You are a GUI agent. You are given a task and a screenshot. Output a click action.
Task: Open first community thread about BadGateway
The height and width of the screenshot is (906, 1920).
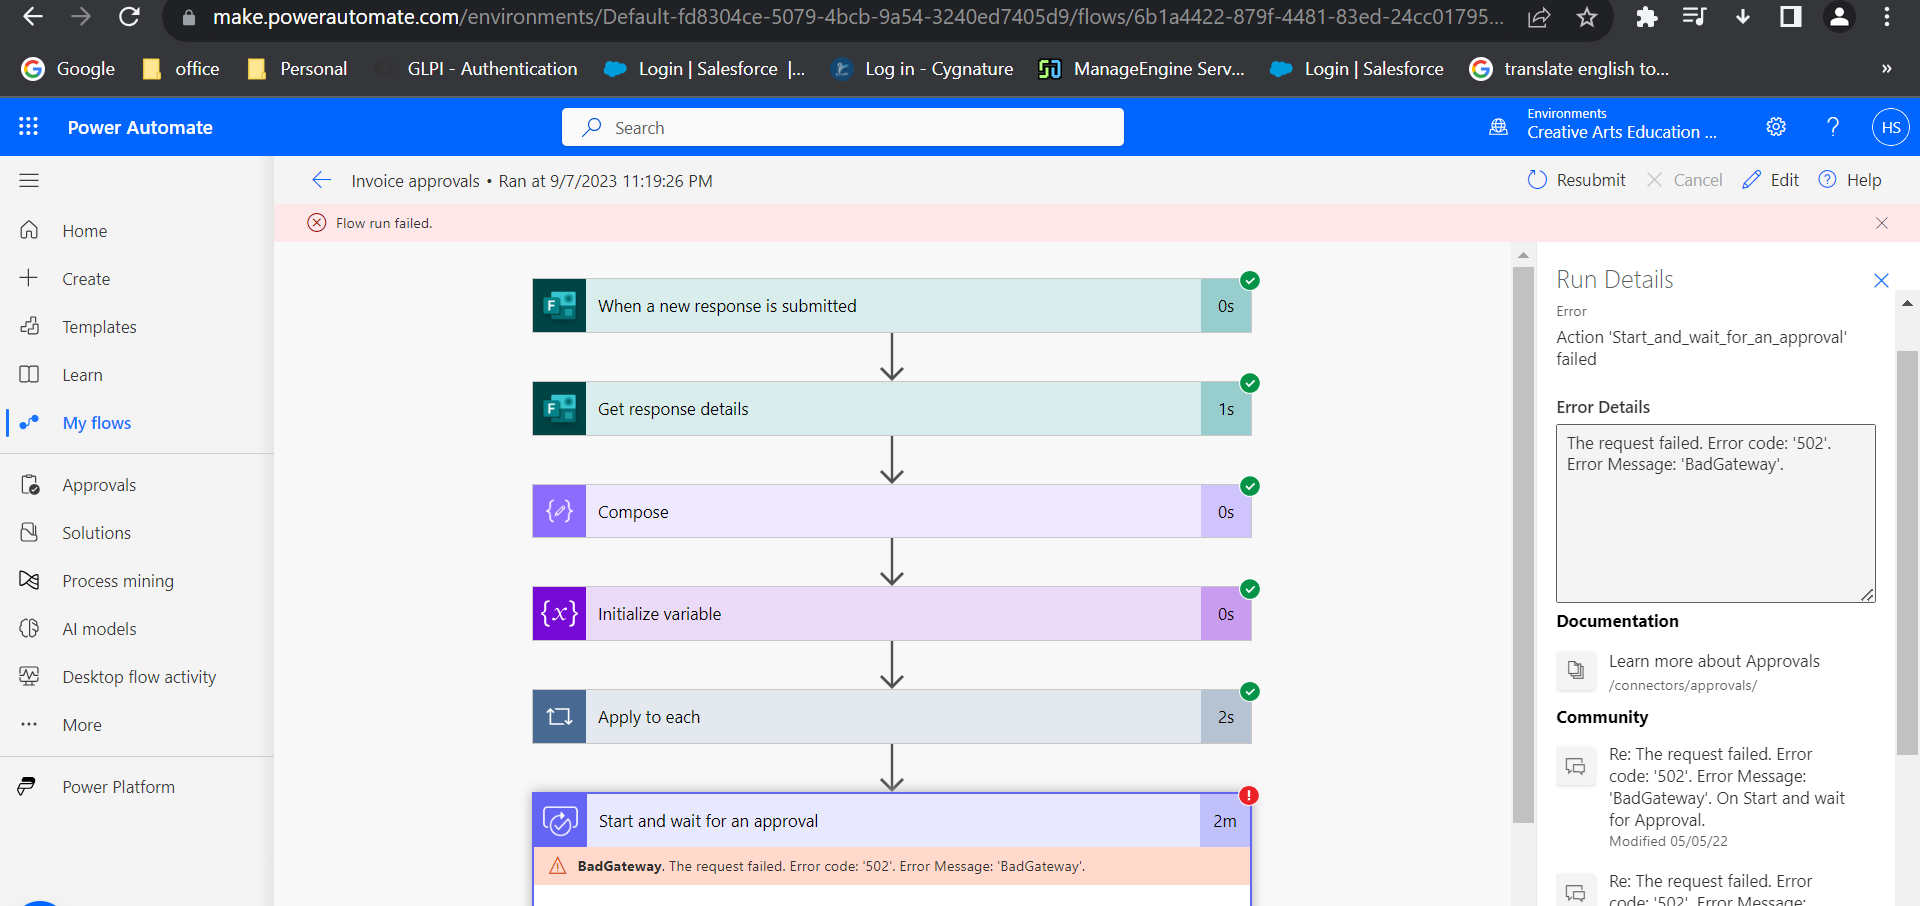pyautogui.click(x=1726, y=787)
